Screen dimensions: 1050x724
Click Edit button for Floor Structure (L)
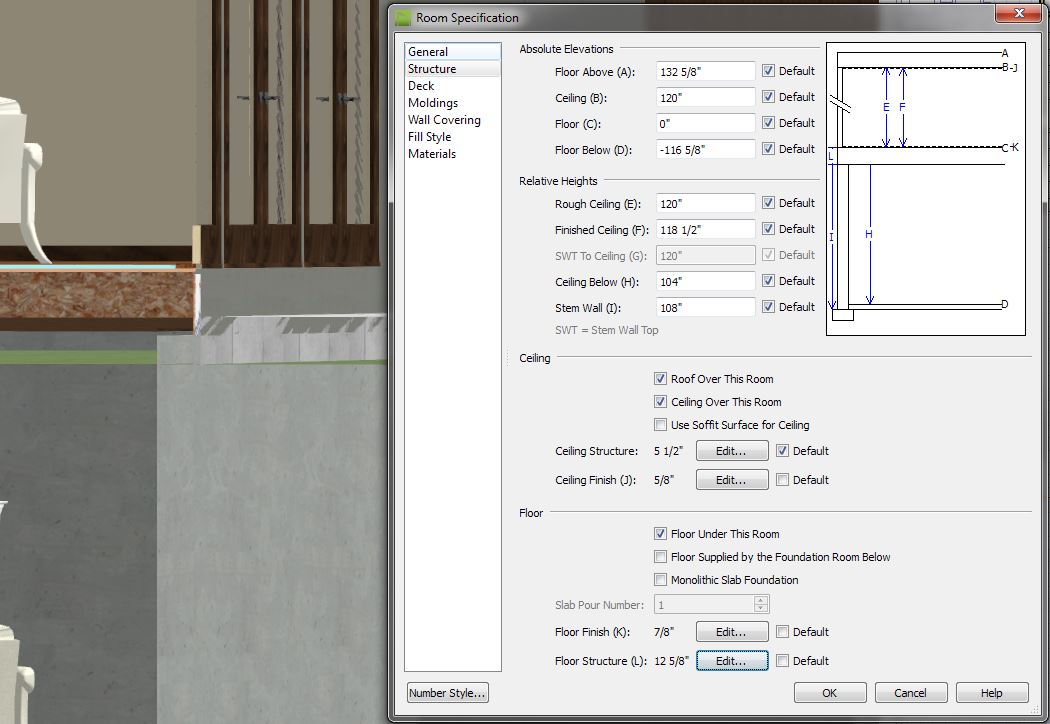732,661
